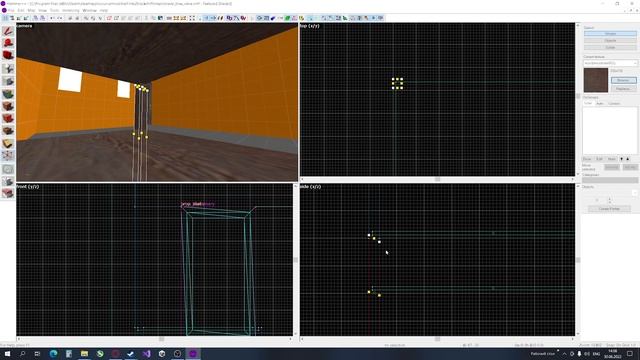Click the side view horizontal scrollbar
Viewport: 640px width, 360px height.
pos(437,339)
